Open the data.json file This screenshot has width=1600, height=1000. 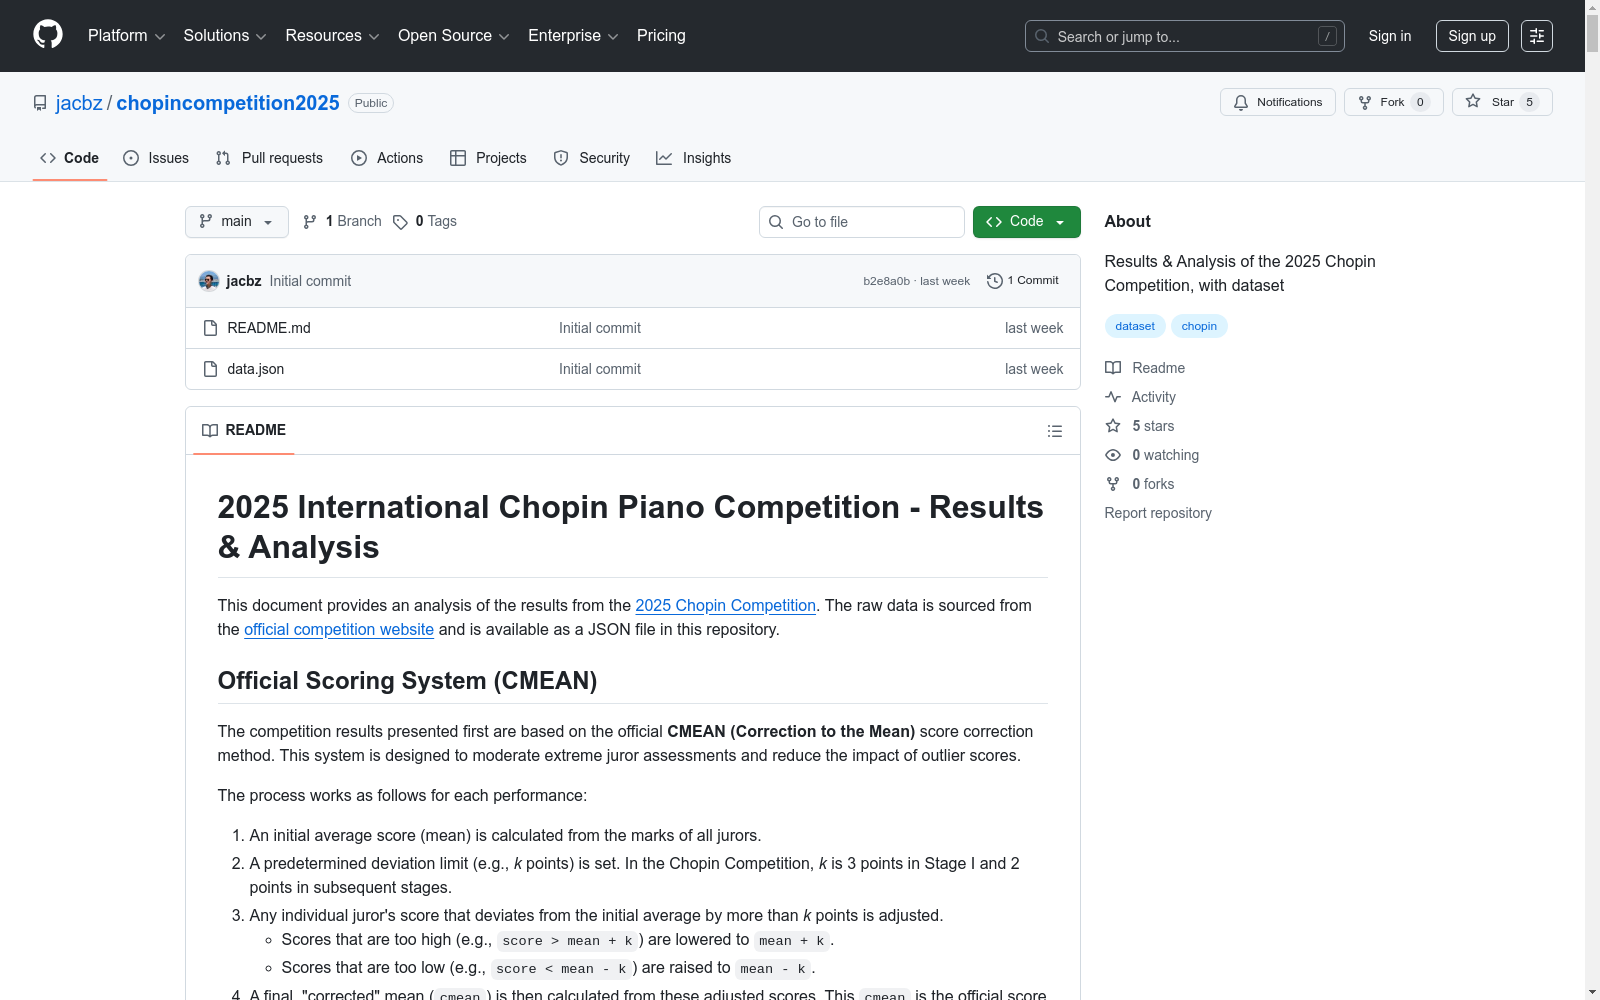point(256,369)
